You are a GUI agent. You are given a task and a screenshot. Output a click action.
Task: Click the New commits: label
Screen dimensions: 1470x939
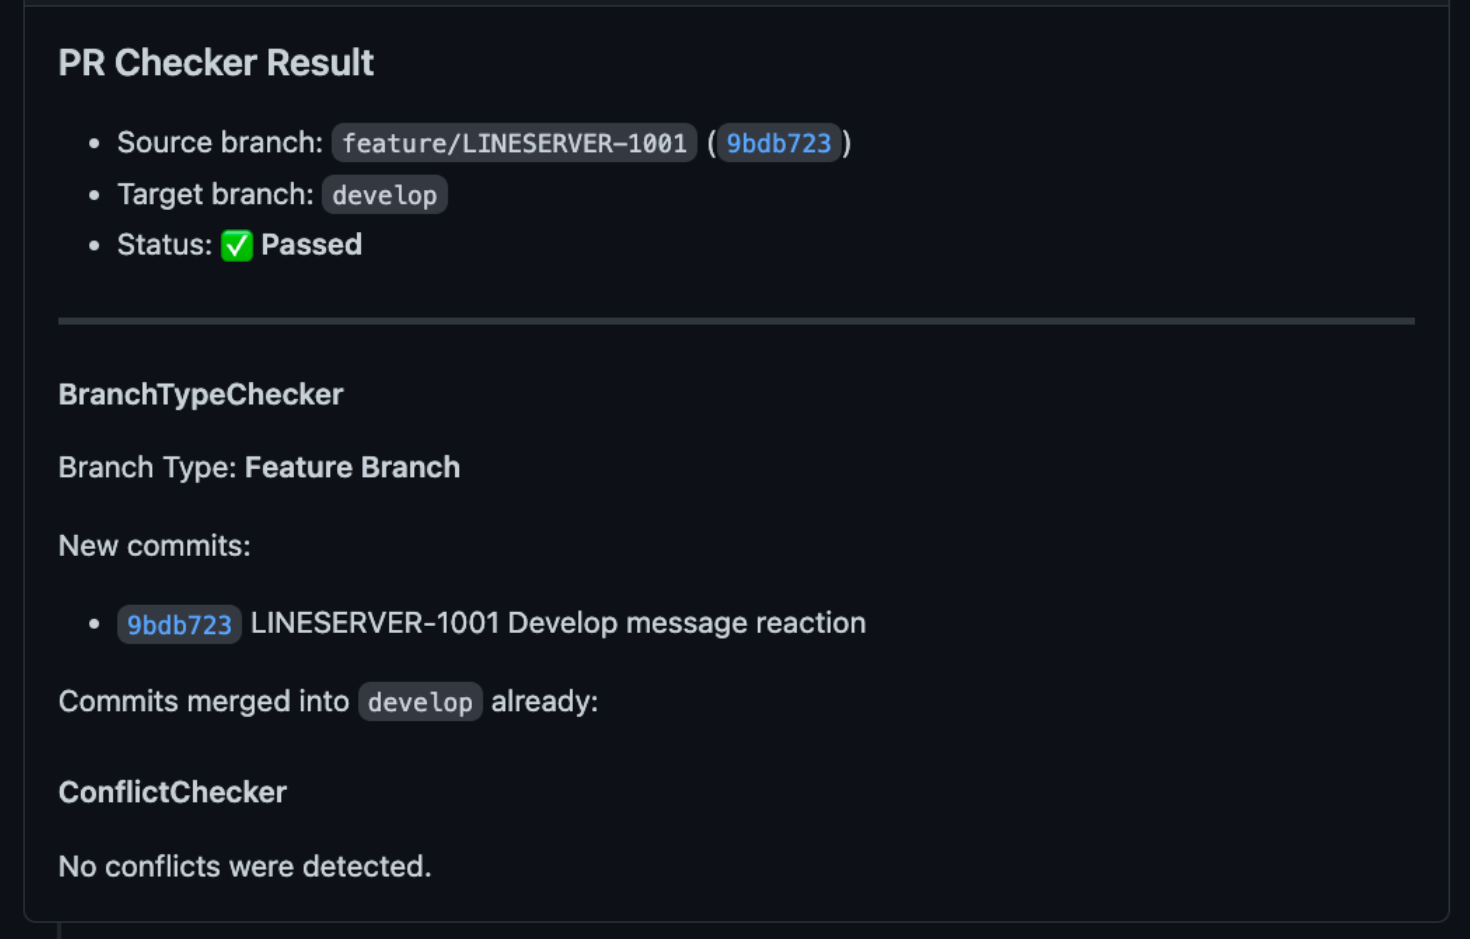[x=155, y=546]
